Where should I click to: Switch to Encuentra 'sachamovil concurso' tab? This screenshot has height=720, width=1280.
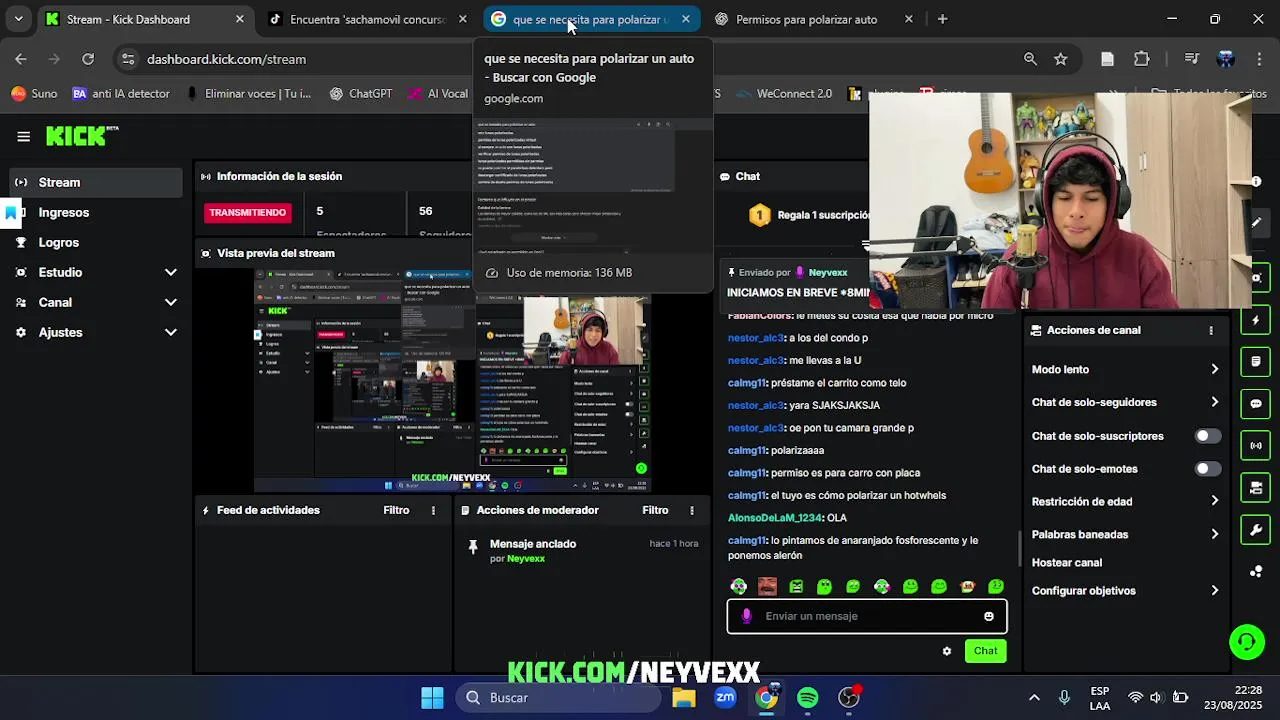[367, 19]
